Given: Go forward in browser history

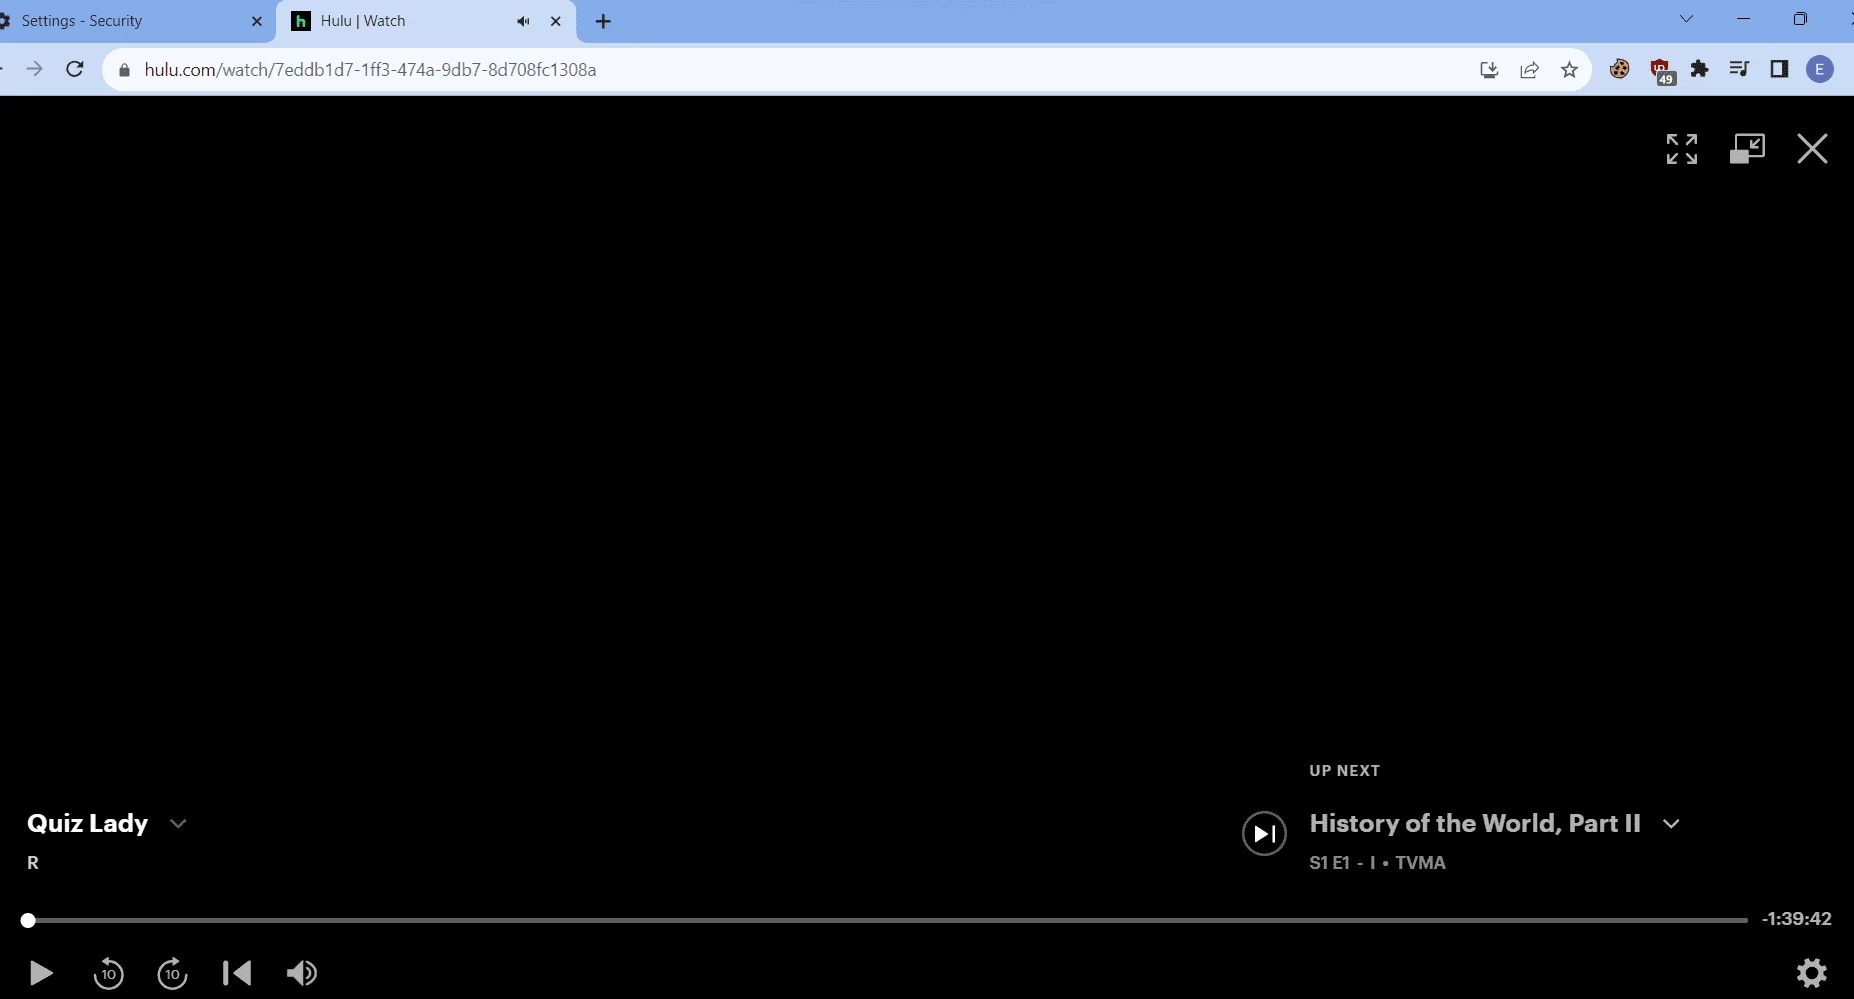Looking at the screenshot, I should [x=34, y=69].
